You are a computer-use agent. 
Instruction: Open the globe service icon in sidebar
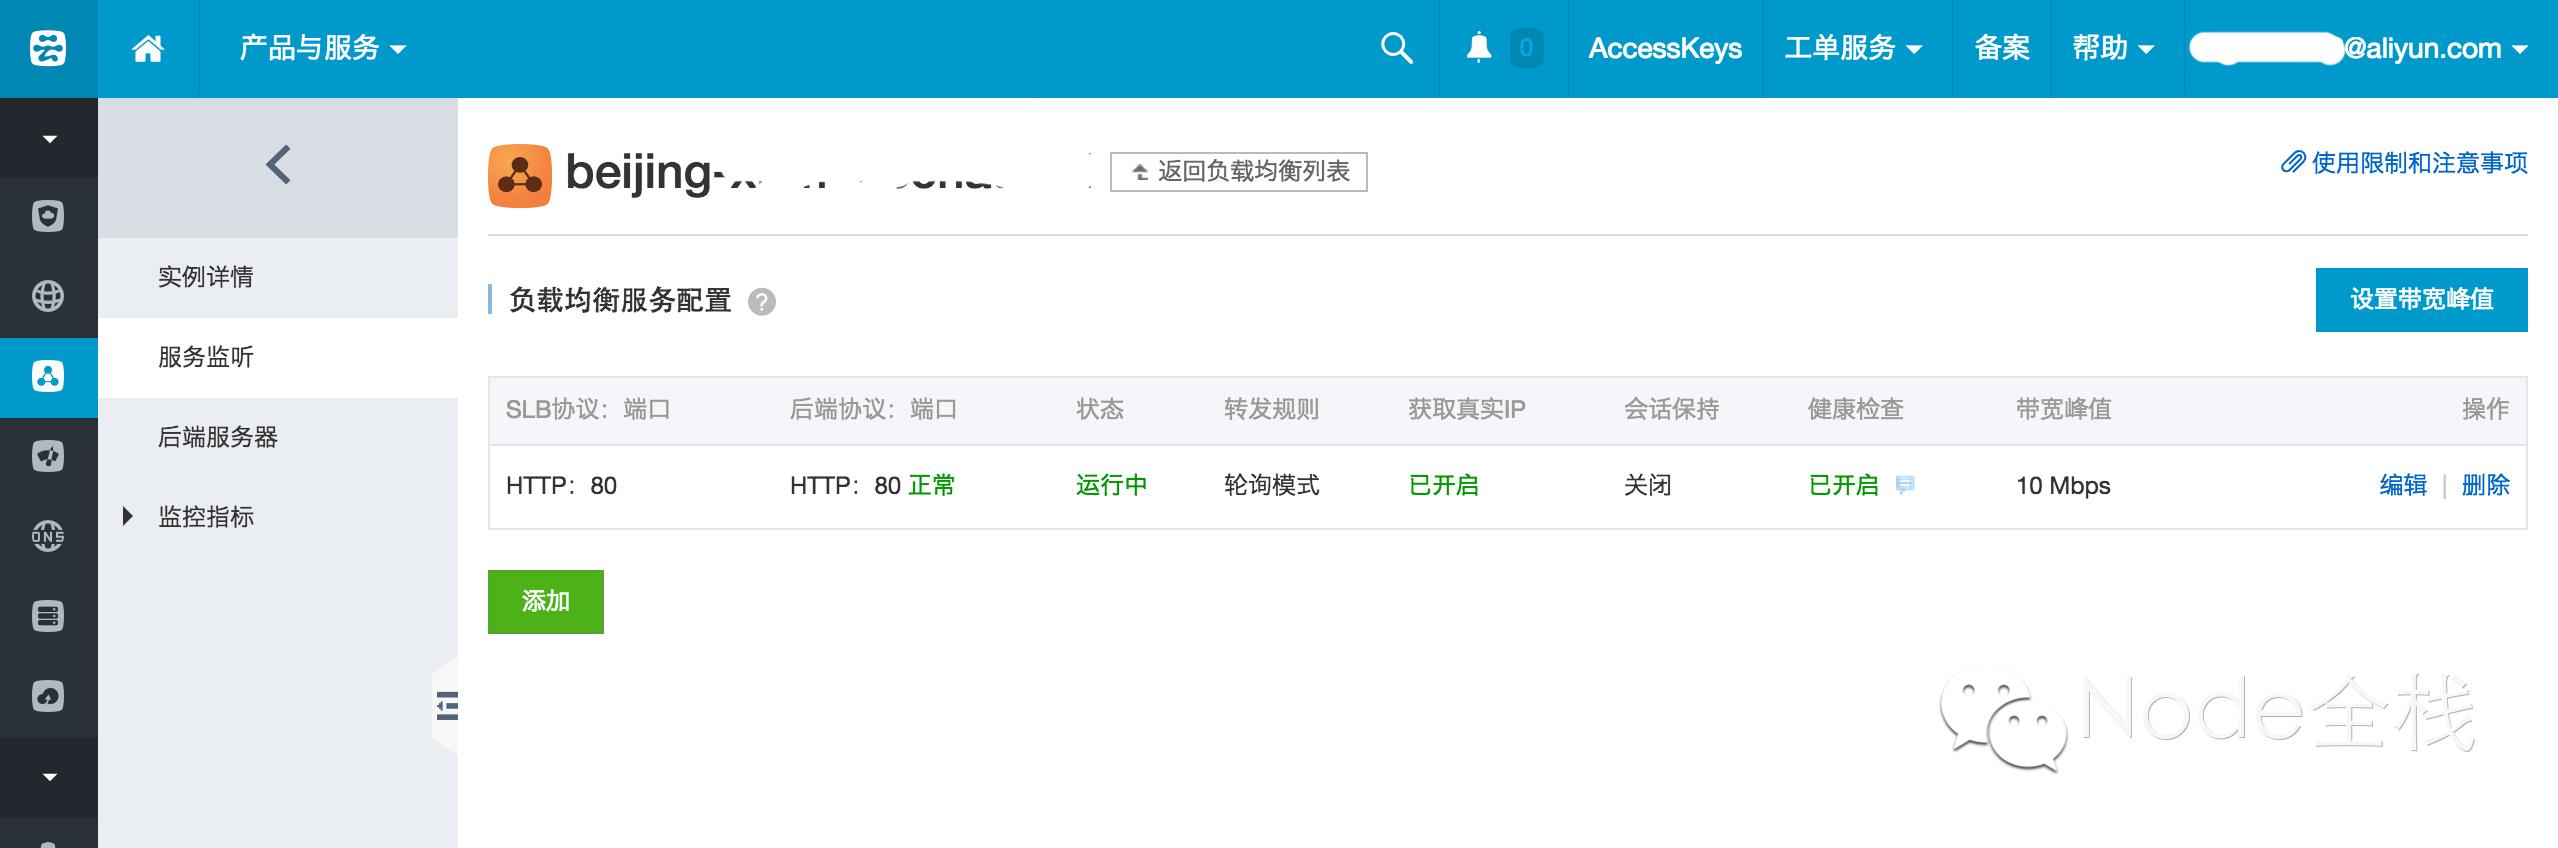point(48,296)
